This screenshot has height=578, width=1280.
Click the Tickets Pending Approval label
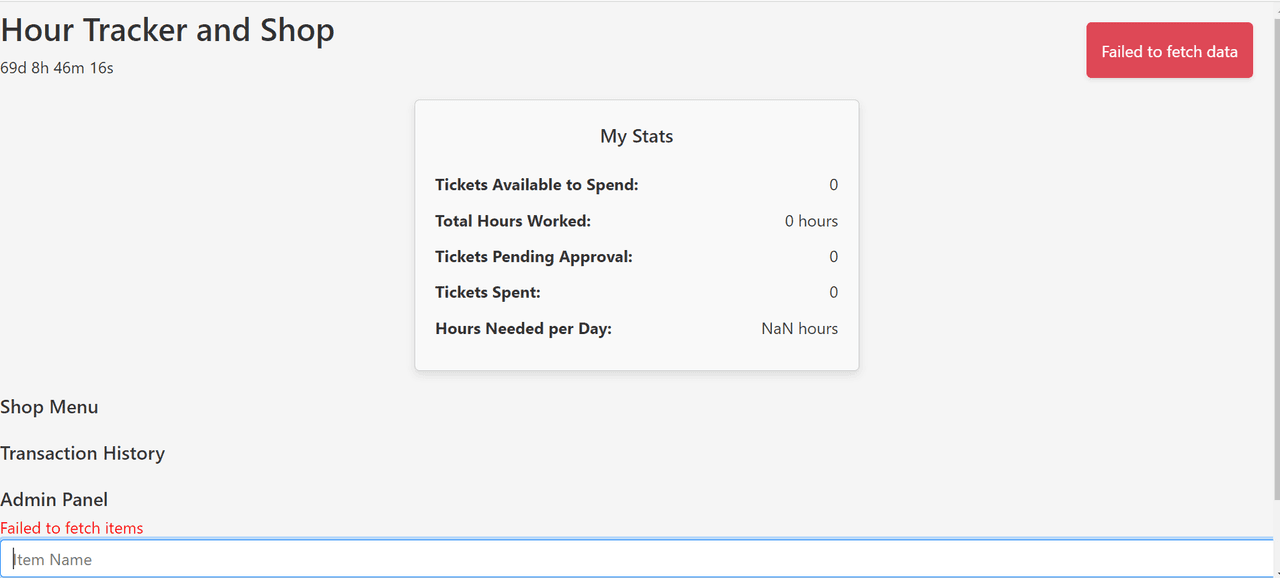pos(534,257)
